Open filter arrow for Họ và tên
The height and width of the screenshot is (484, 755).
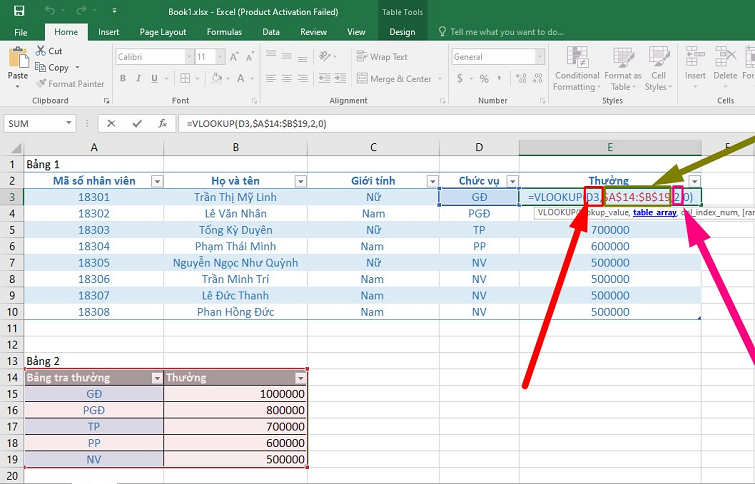coord(300,182)
